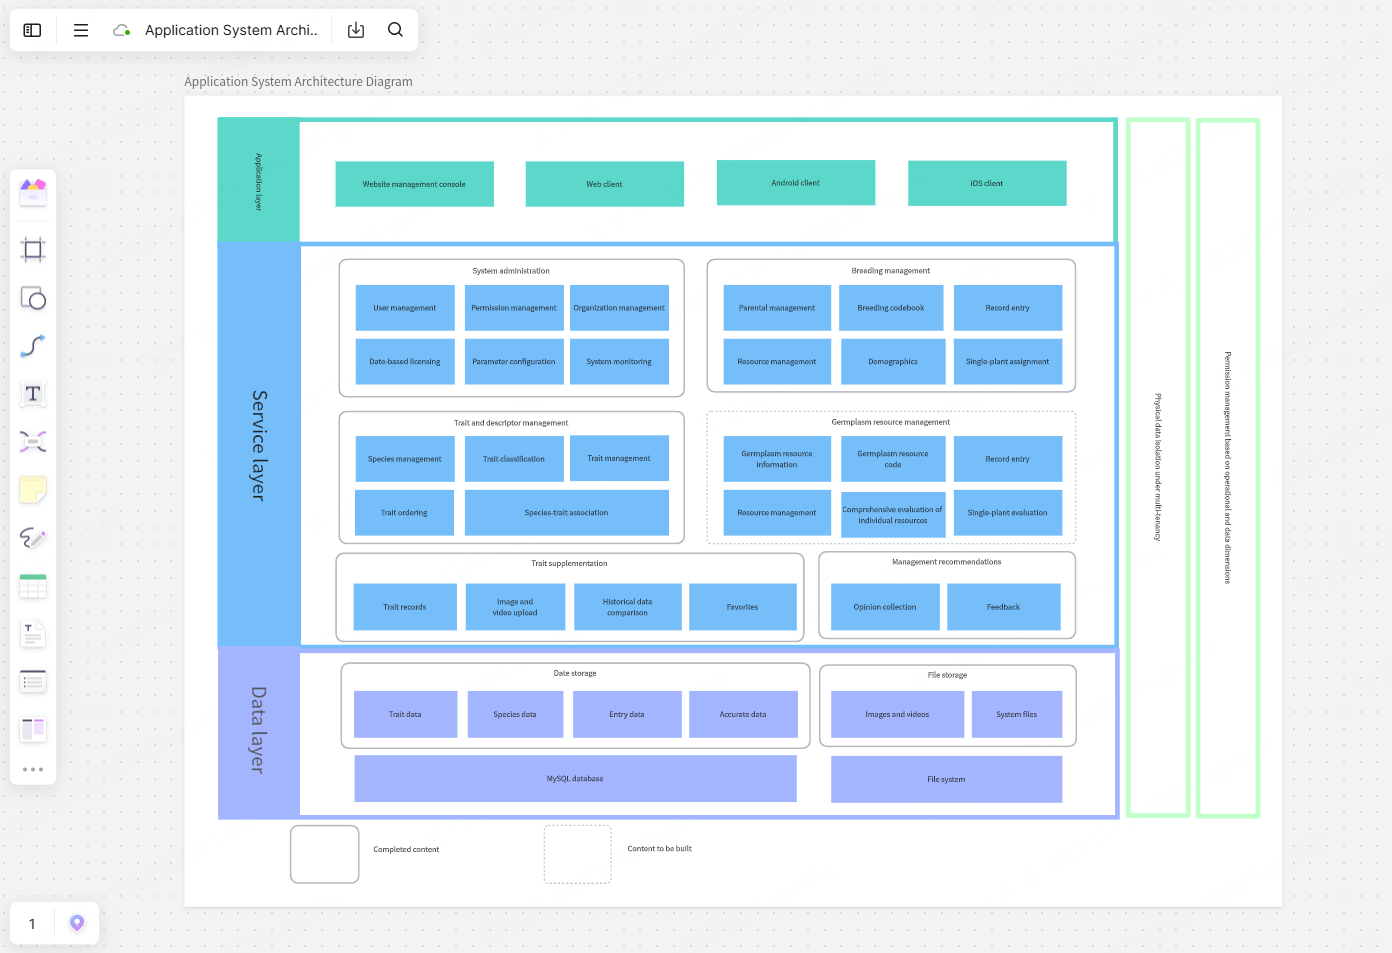Click the Trait records block
Viewport: 1392px width, 953px height.
coord(405,607)
